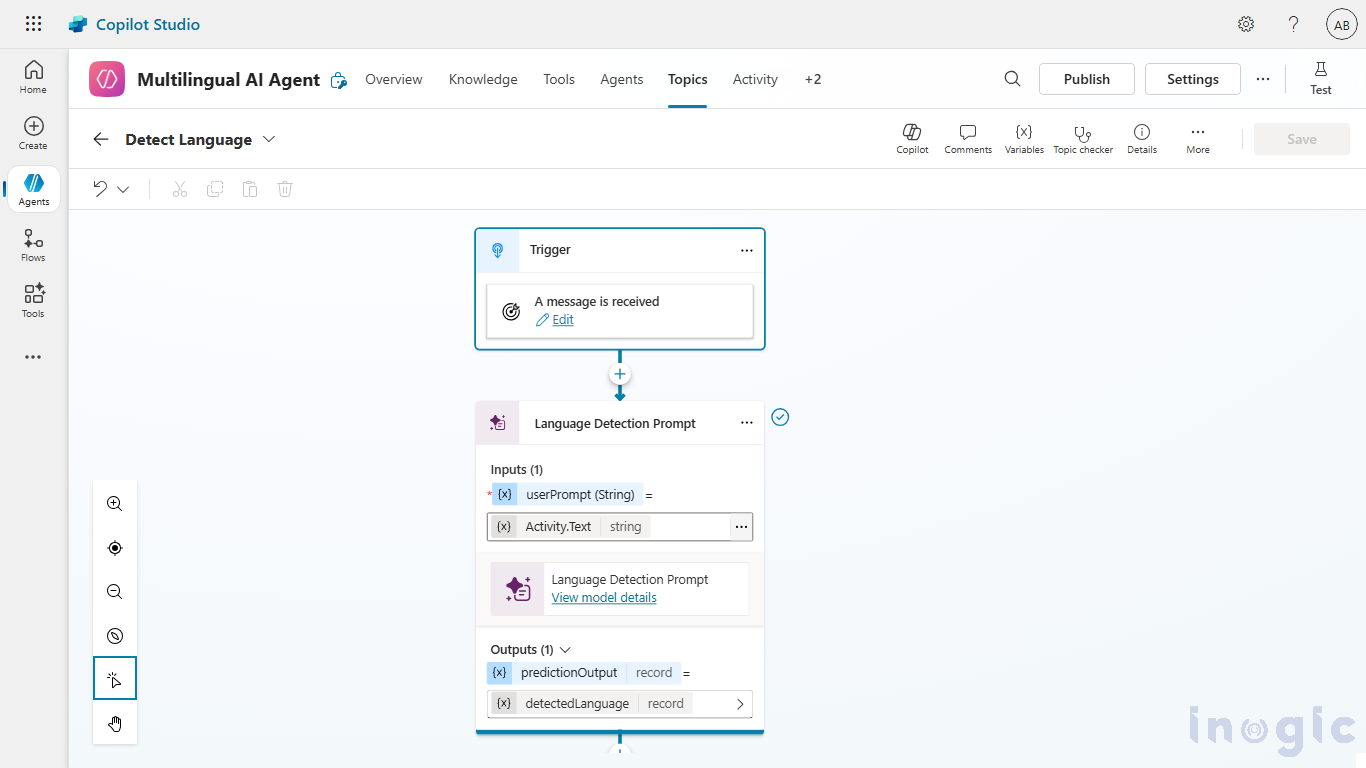Viewport: 1366px width, 768px height.
Task: Toggle the selection pointer tool
Action: pos(115,679)
